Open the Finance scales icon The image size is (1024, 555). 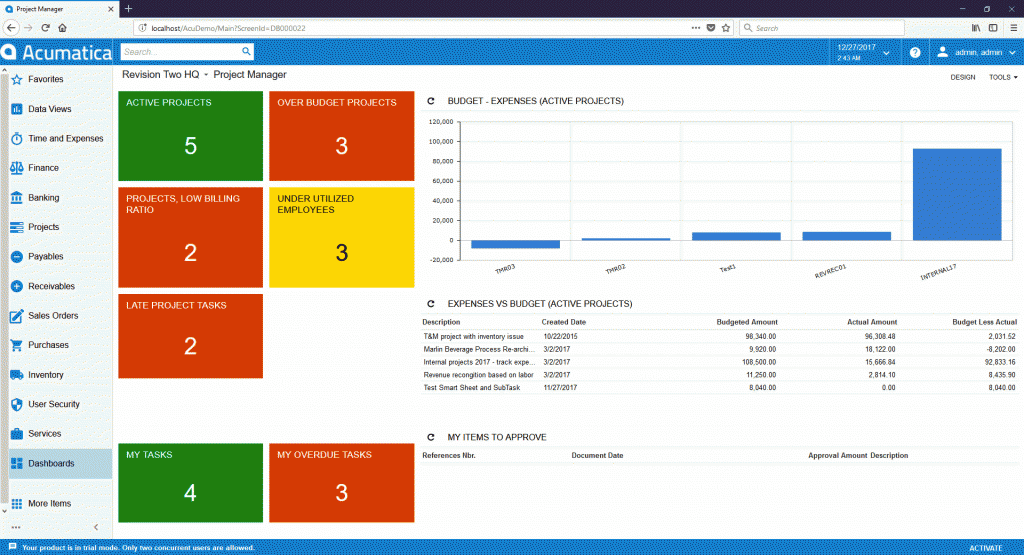pyautogui.click(x=17, y=168)
